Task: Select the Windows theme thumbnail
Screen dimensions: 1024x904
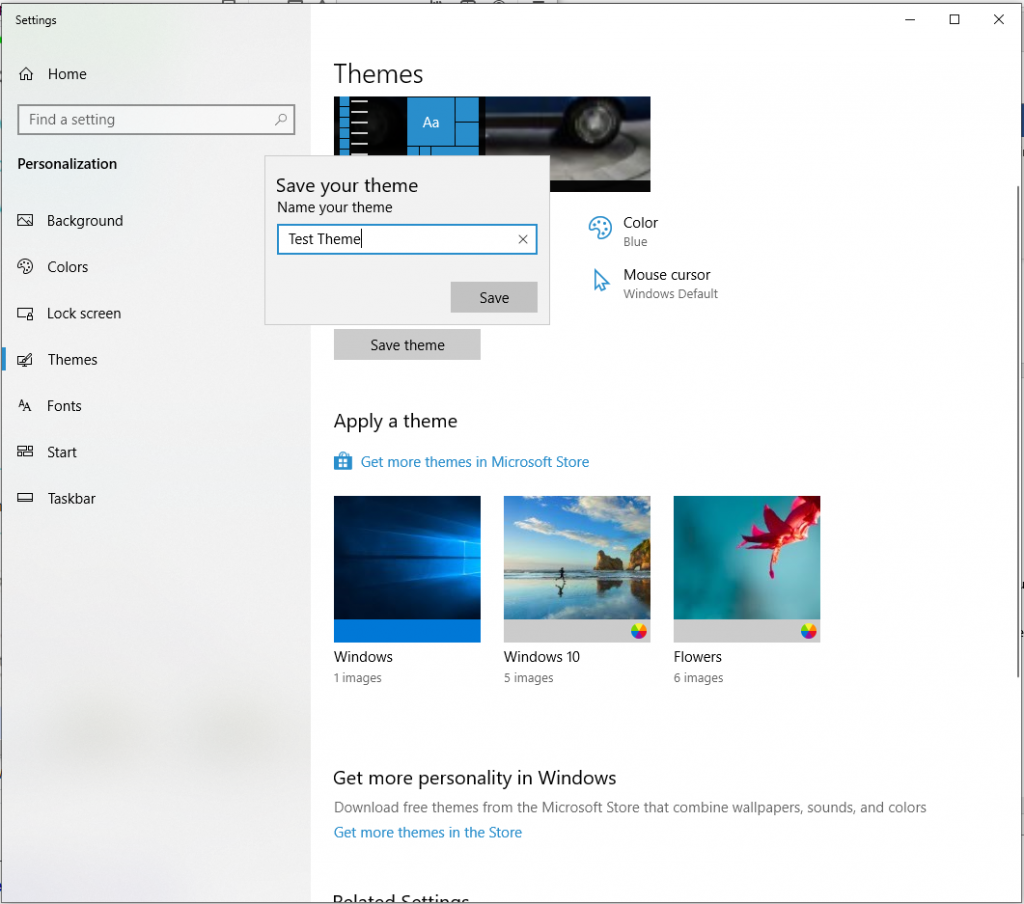Action: [x=407, y=568]
